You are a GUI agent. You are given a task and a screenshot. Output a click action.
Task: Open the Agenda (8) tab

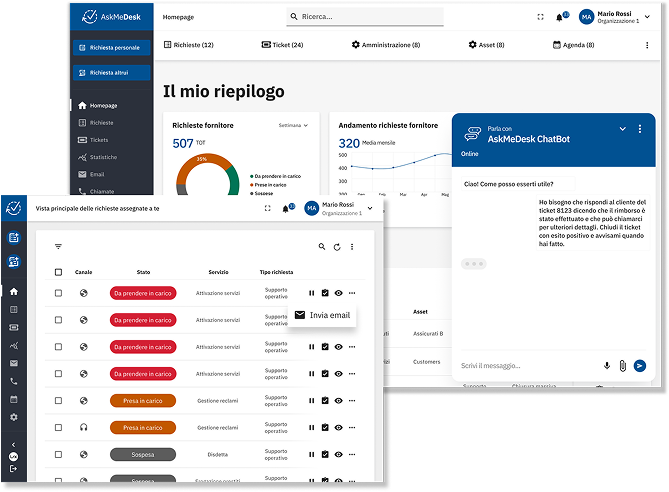tap(573, 45)
